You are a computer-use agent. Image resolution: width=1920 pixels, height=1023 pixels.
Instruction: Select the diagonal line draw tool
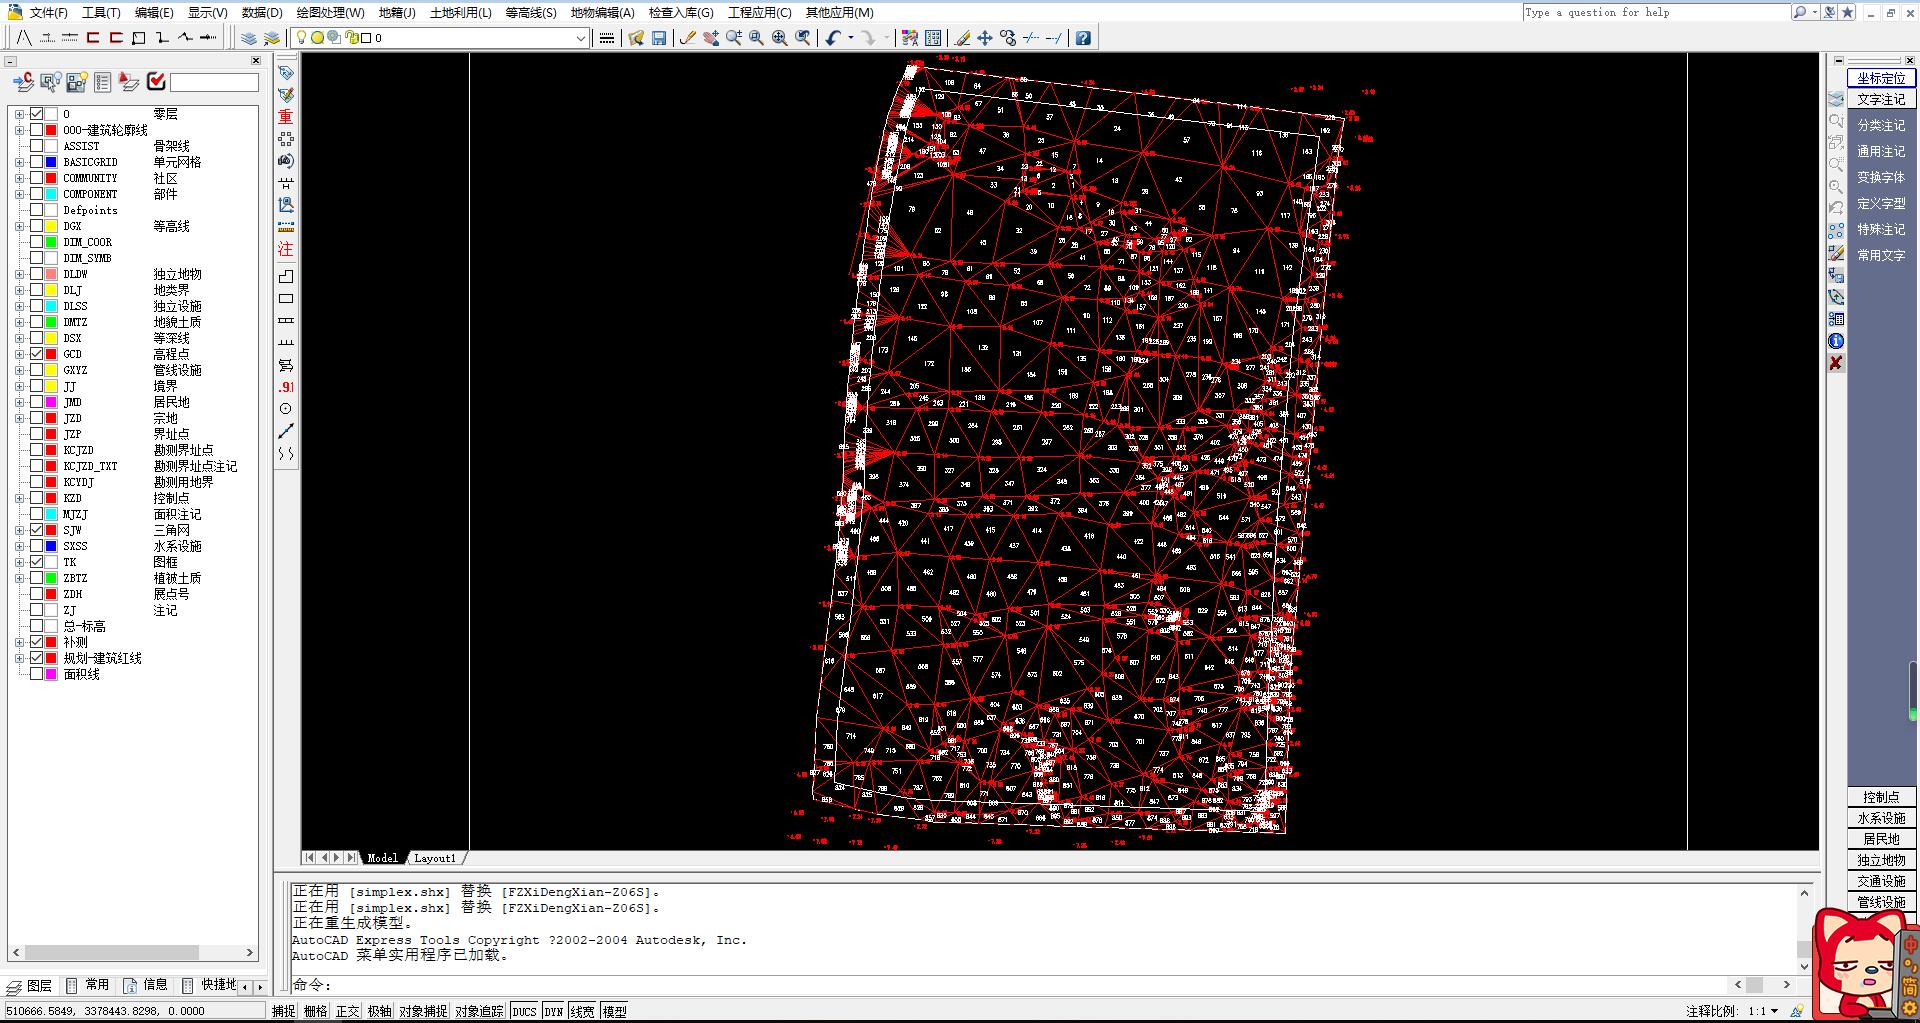pyautogui.click(x=286, y=431)
